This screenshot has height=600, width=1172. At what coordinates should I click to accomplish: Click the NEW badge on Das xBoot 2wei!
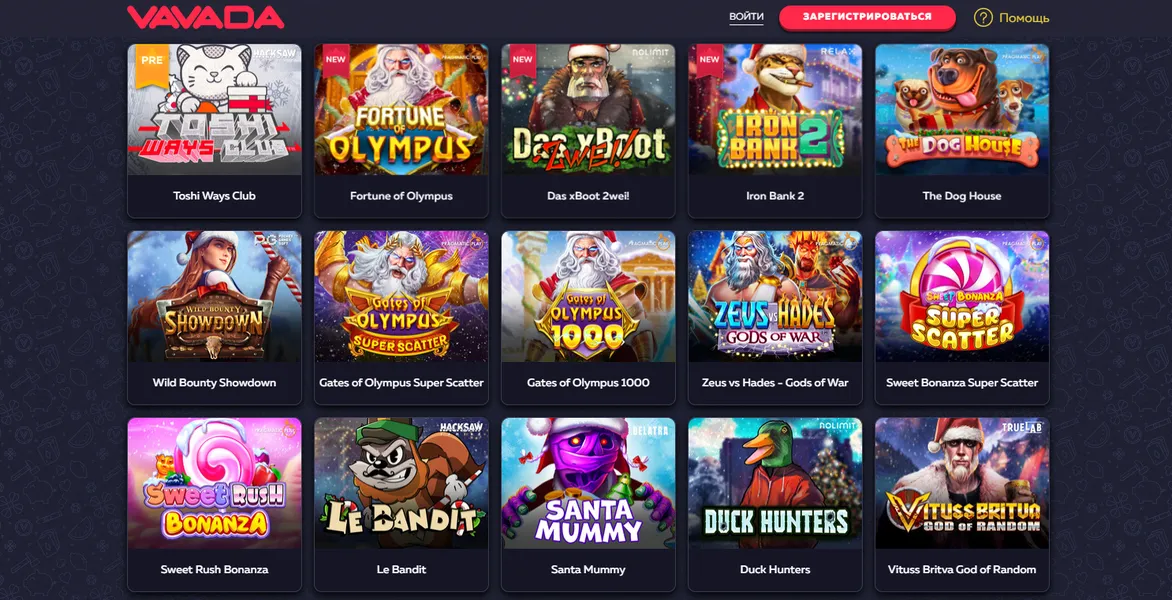(522, 59)
